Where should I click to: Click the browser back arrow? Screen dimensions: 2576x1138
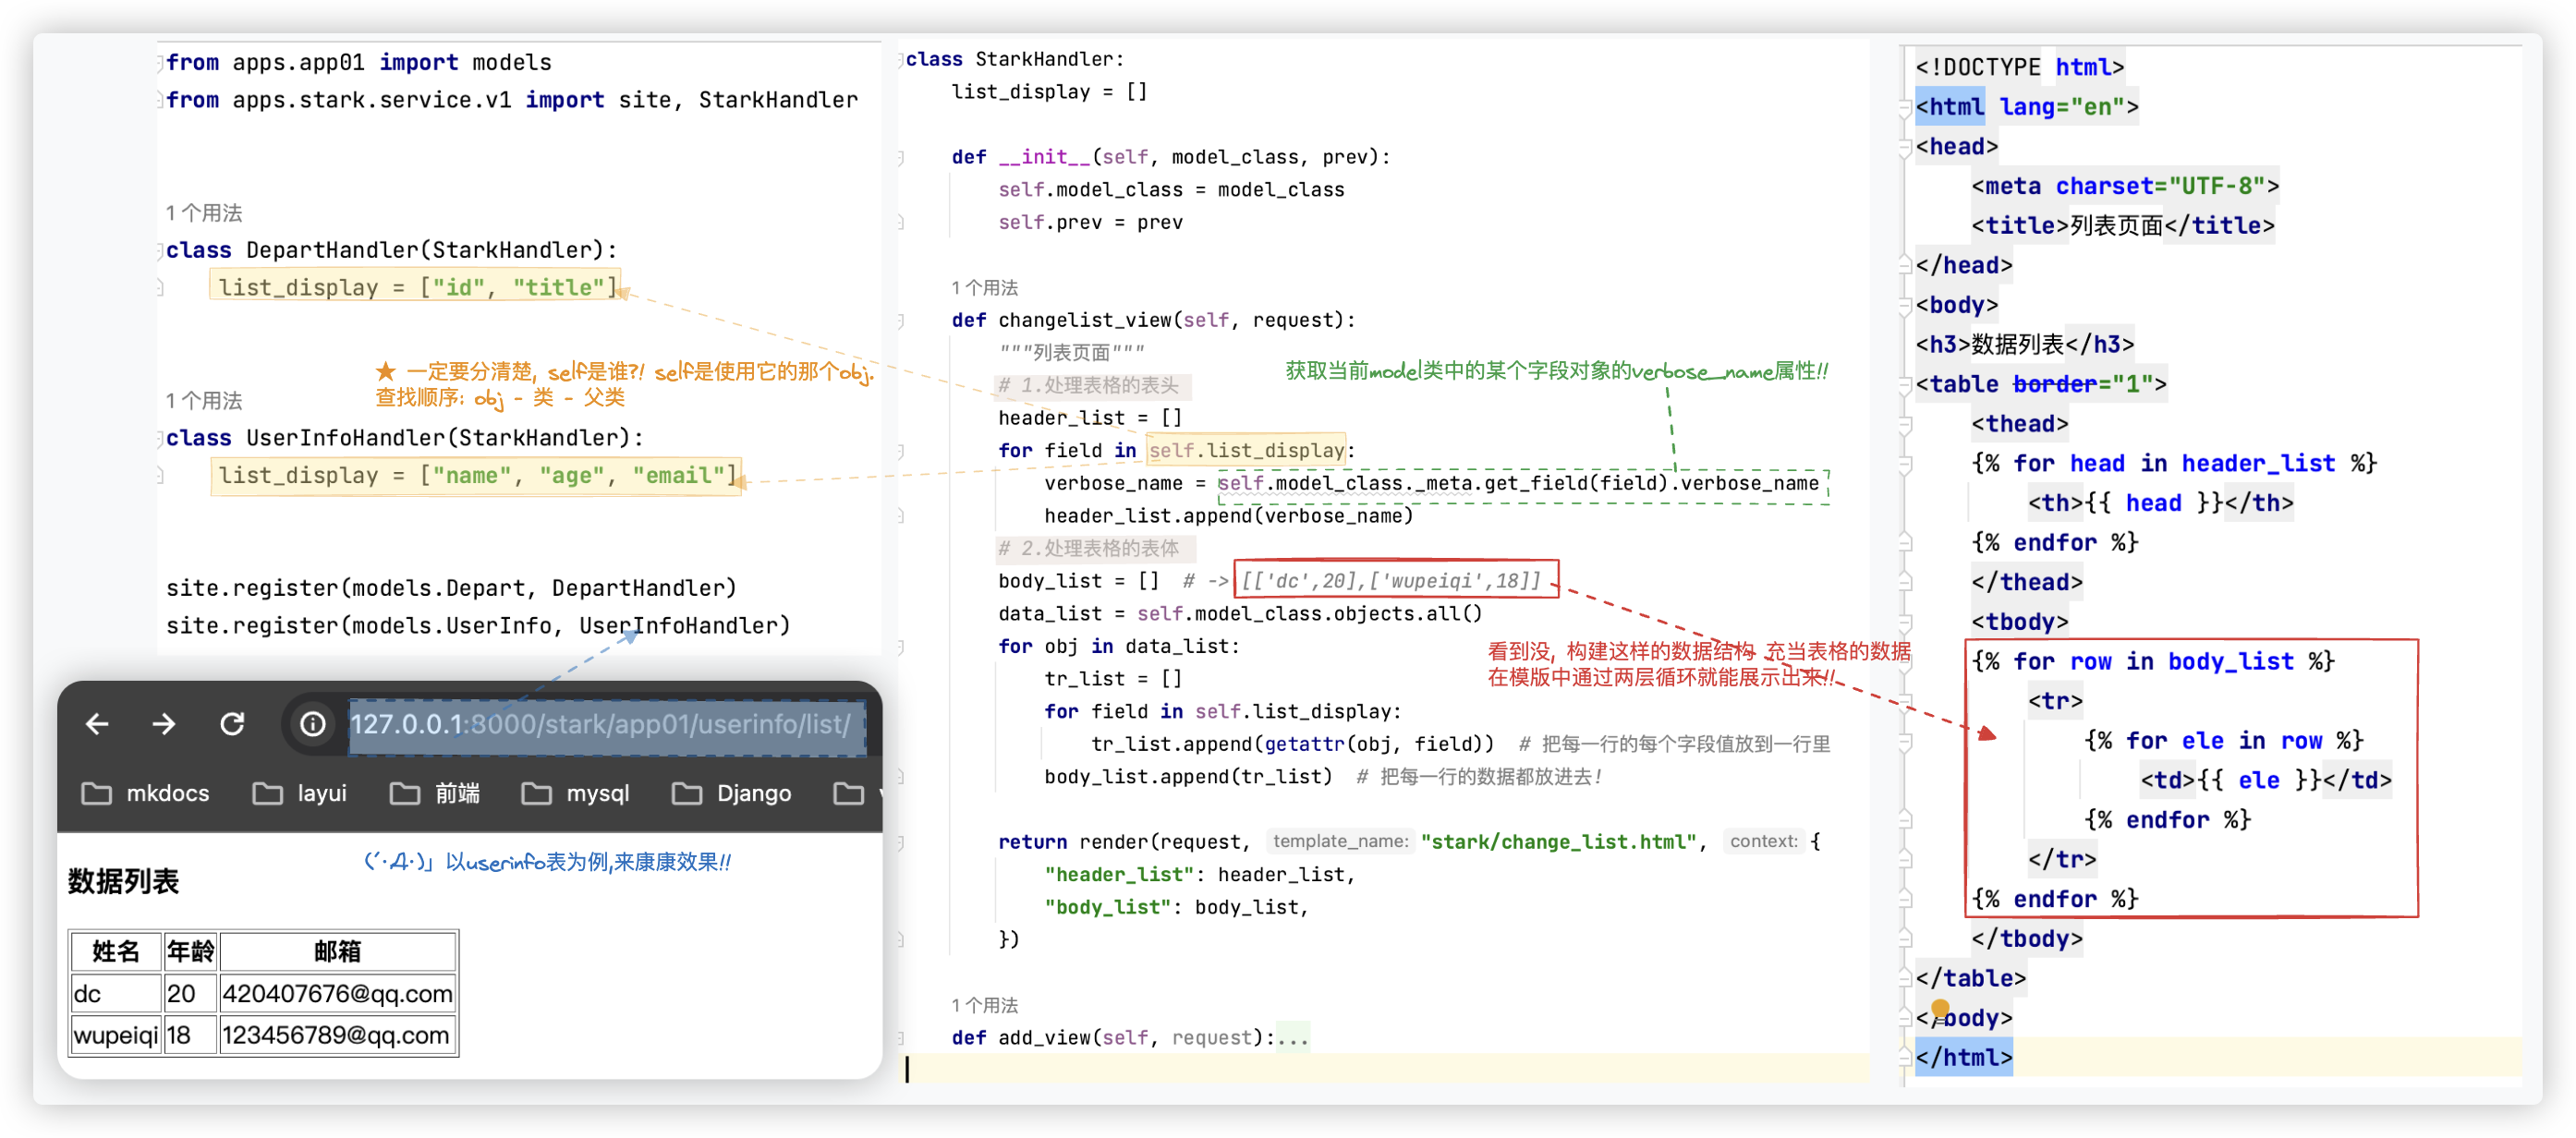pyautogui.click(x=97, y=723)
